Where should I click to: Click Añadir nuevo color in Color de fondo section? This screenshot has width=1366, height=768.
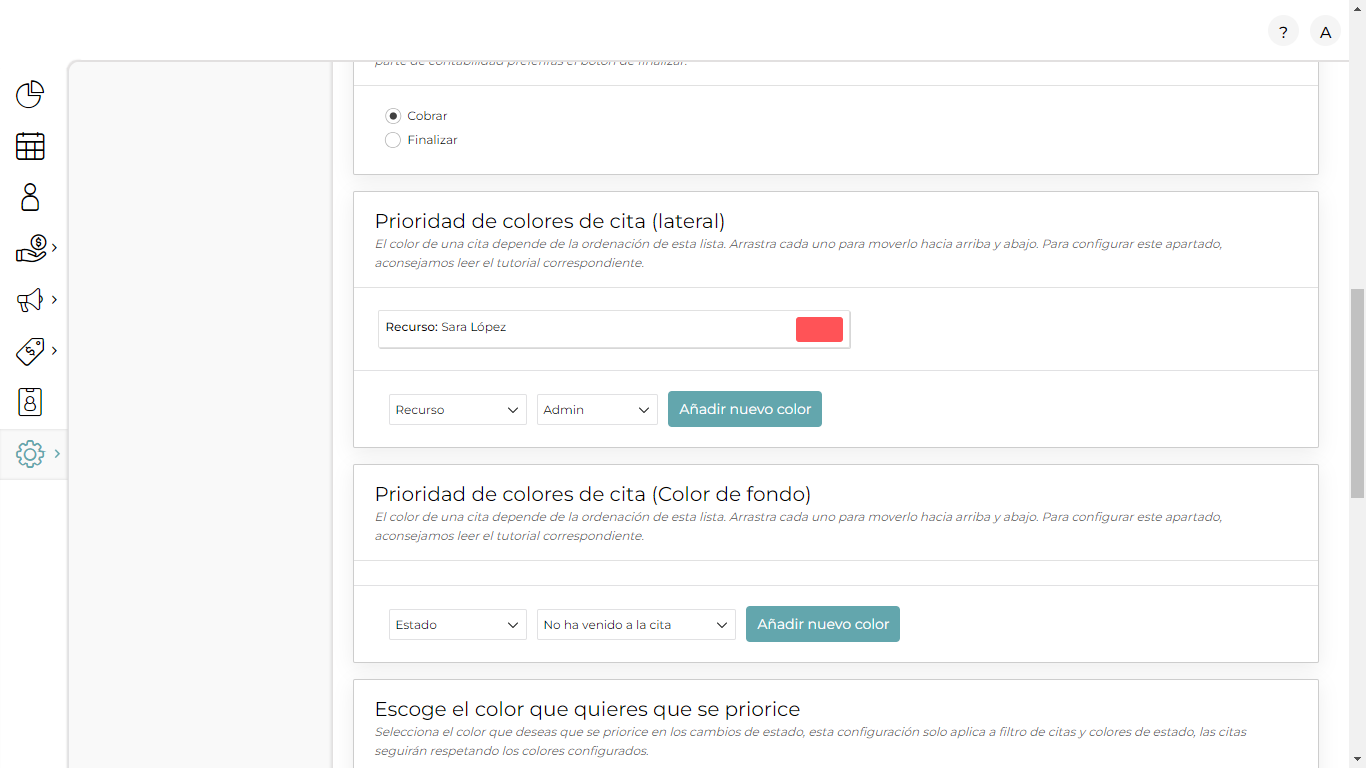(823, 624)
